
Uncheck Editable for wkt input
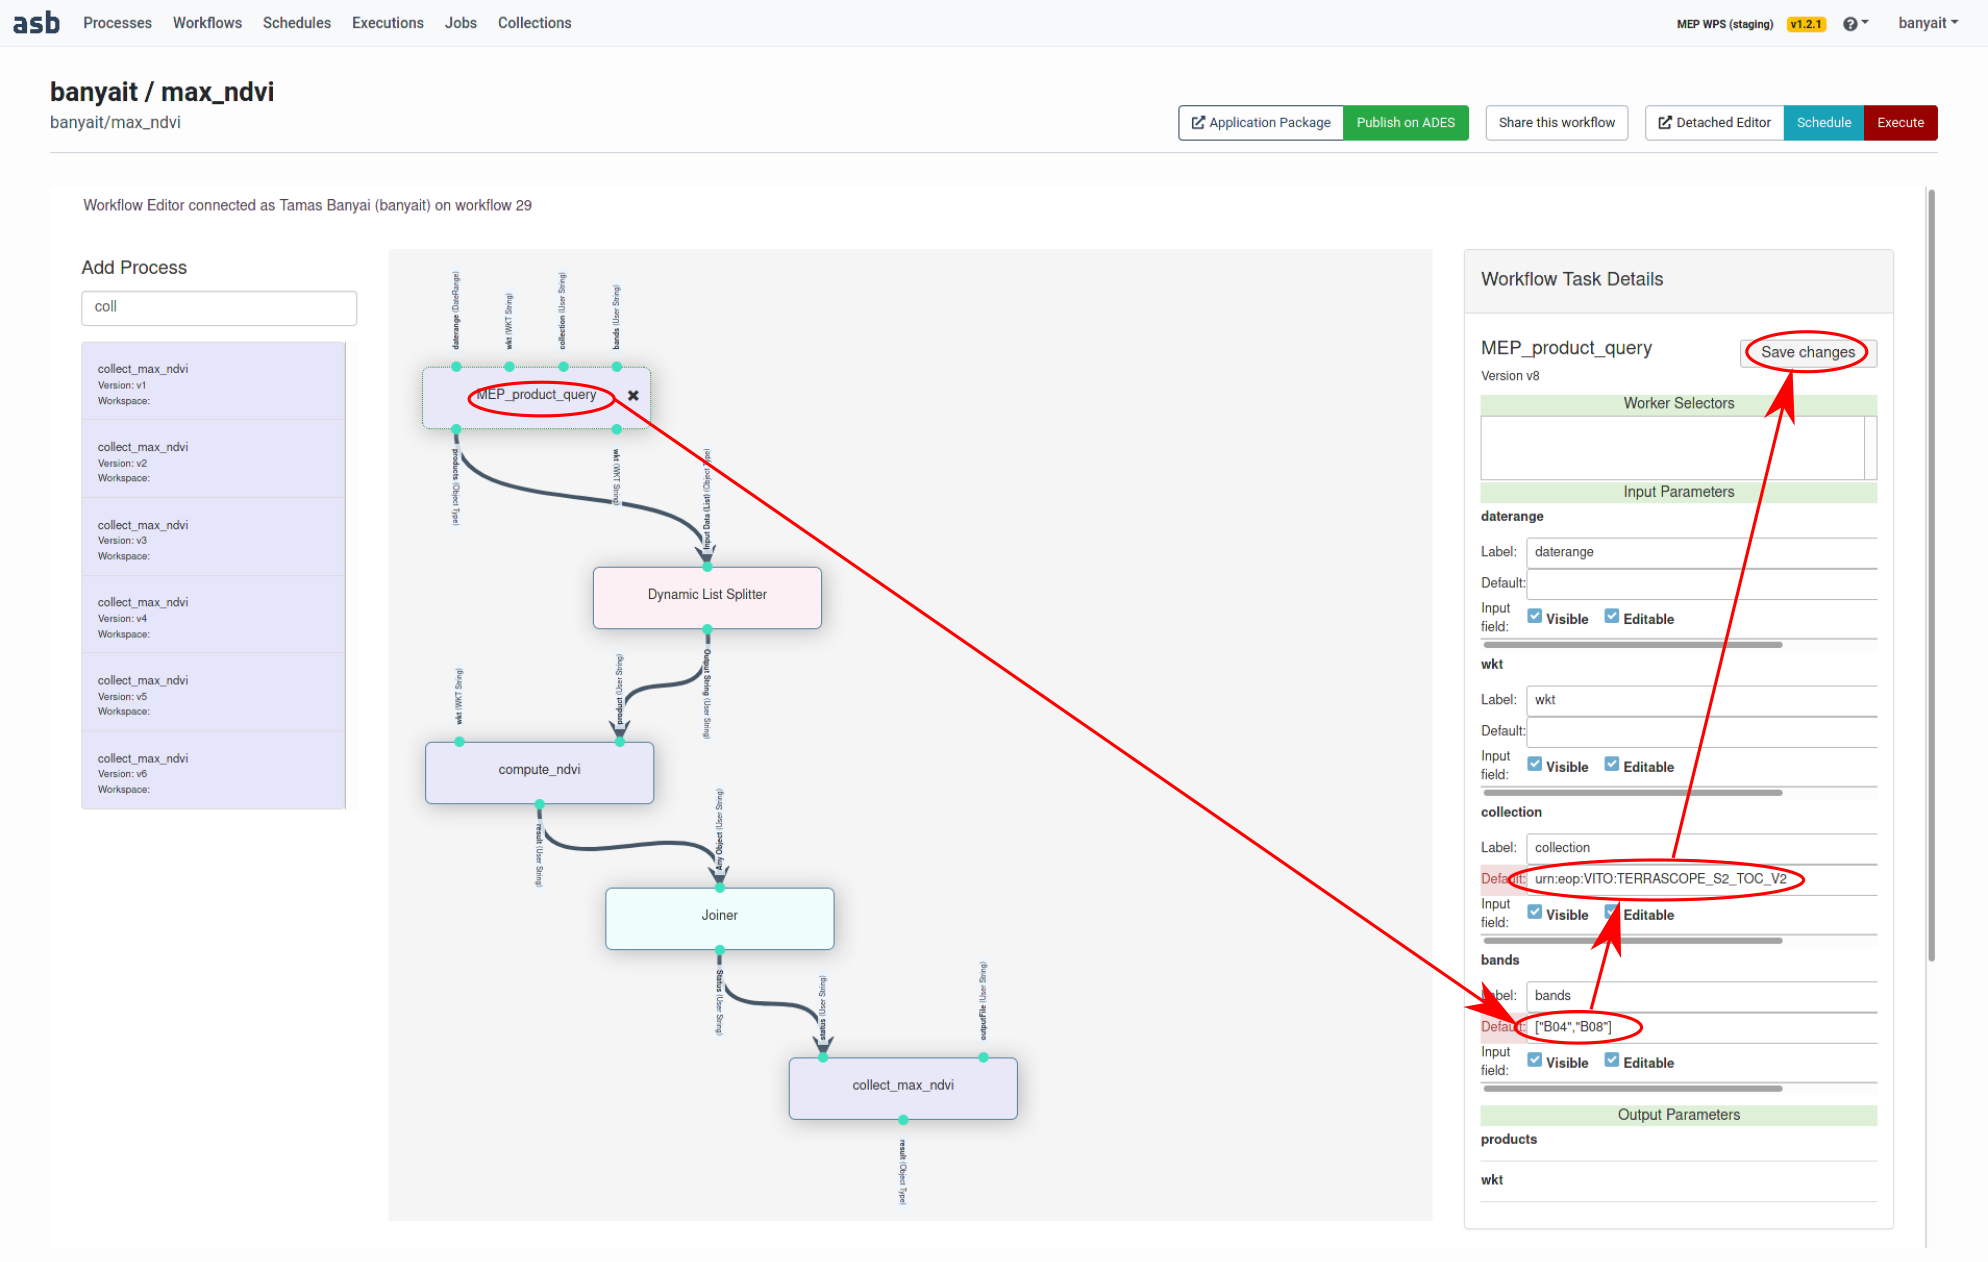[x=1611, y=765]
